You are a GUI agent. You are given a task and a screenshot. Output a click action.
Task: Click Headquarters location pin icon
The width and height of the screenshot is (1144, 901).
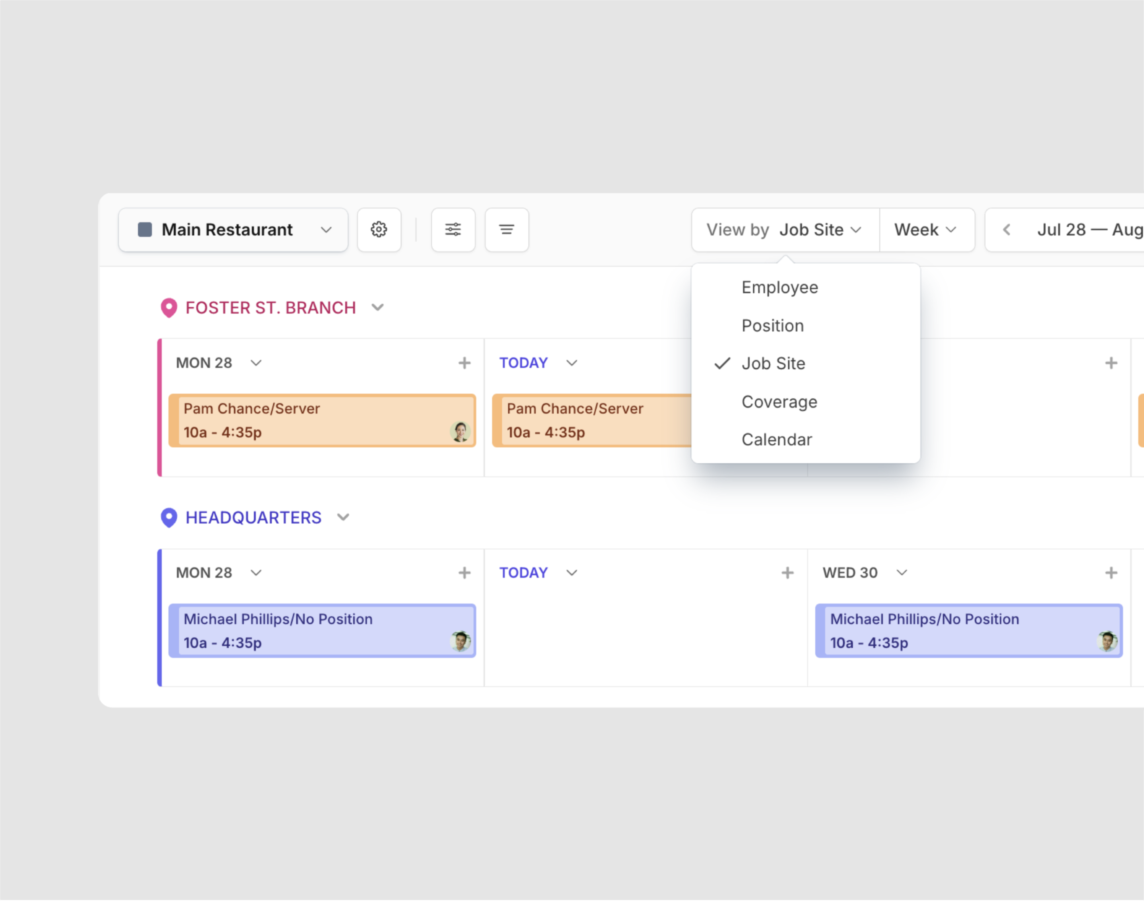click(169, 517)
